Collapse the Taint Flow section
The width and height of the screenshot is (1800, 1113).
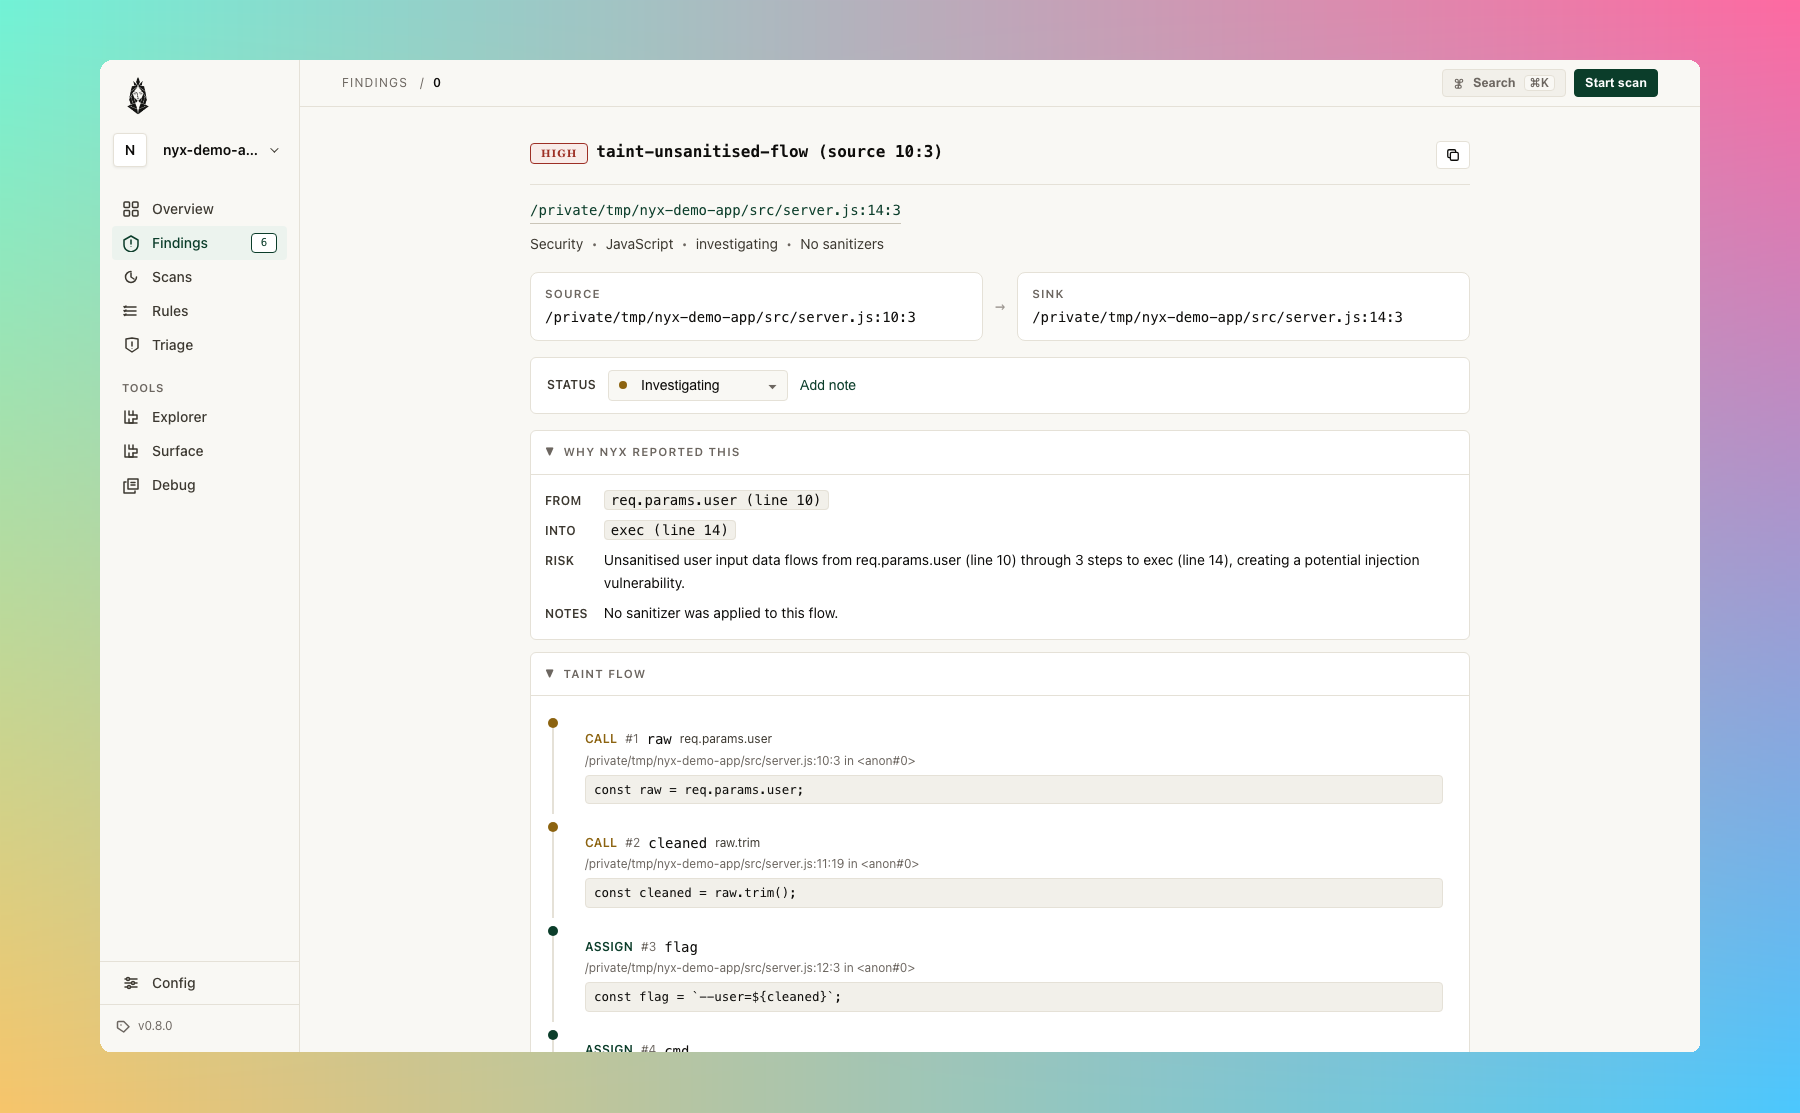point(595,674)
